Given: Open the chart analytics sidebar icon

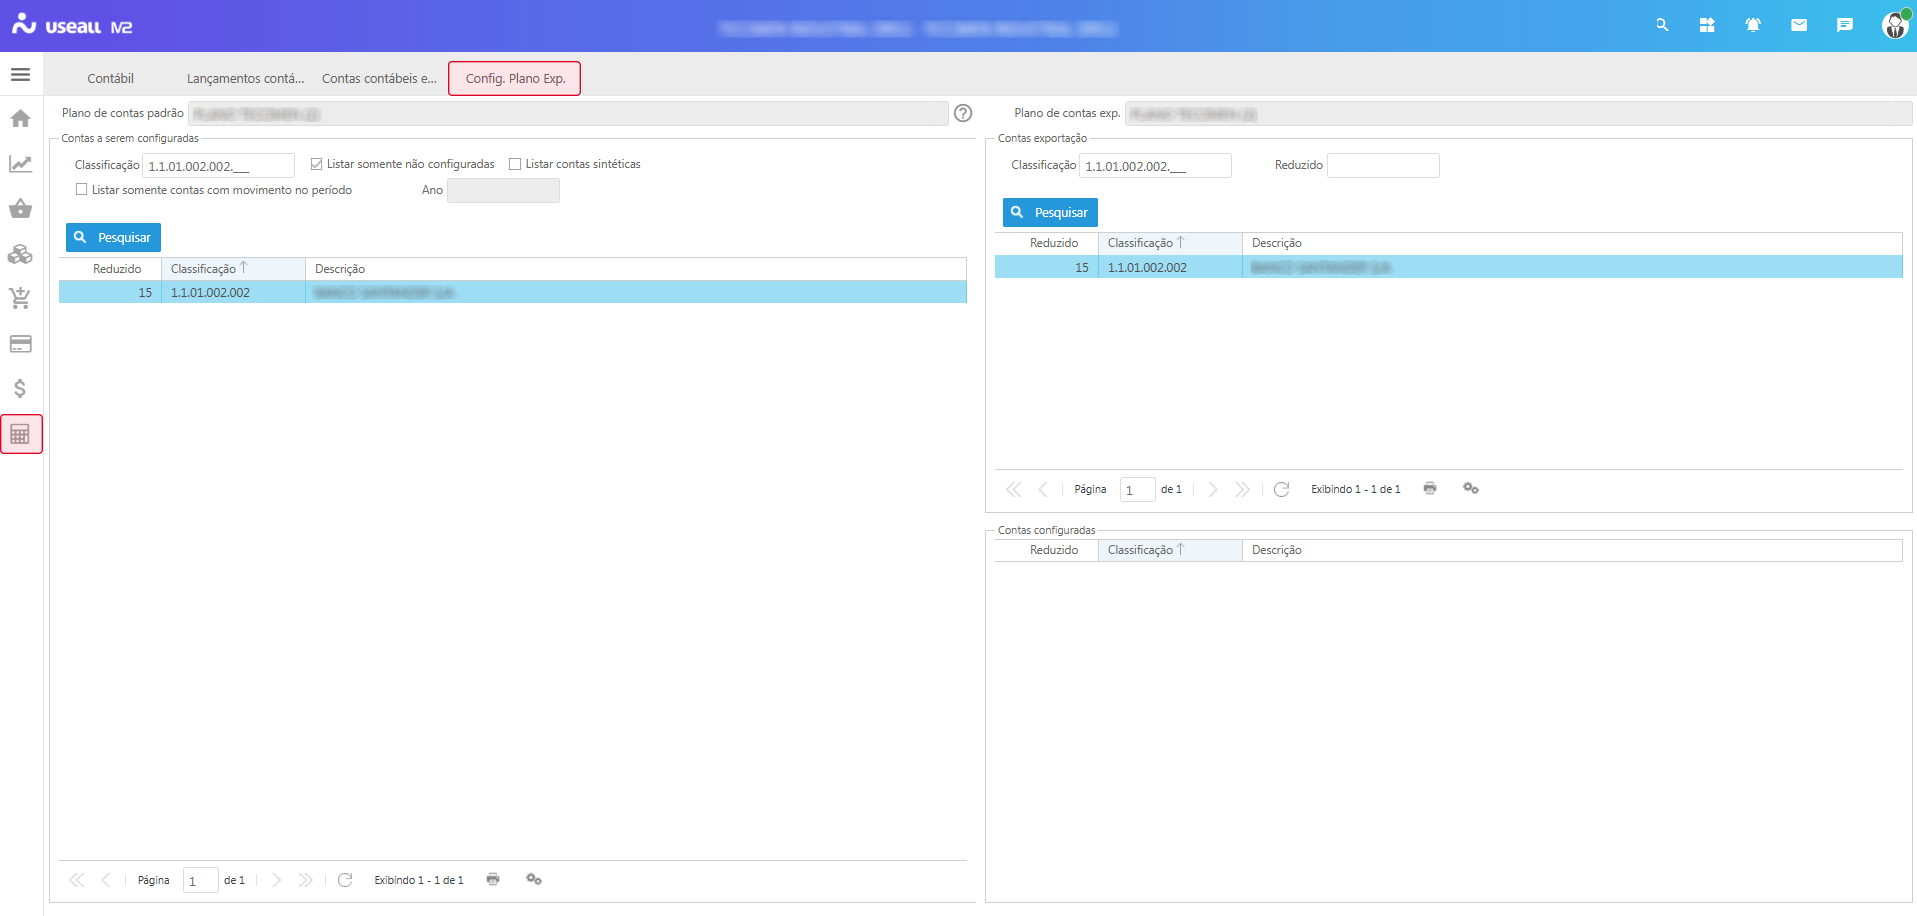Looking at the screenshot, I should 20,164.
